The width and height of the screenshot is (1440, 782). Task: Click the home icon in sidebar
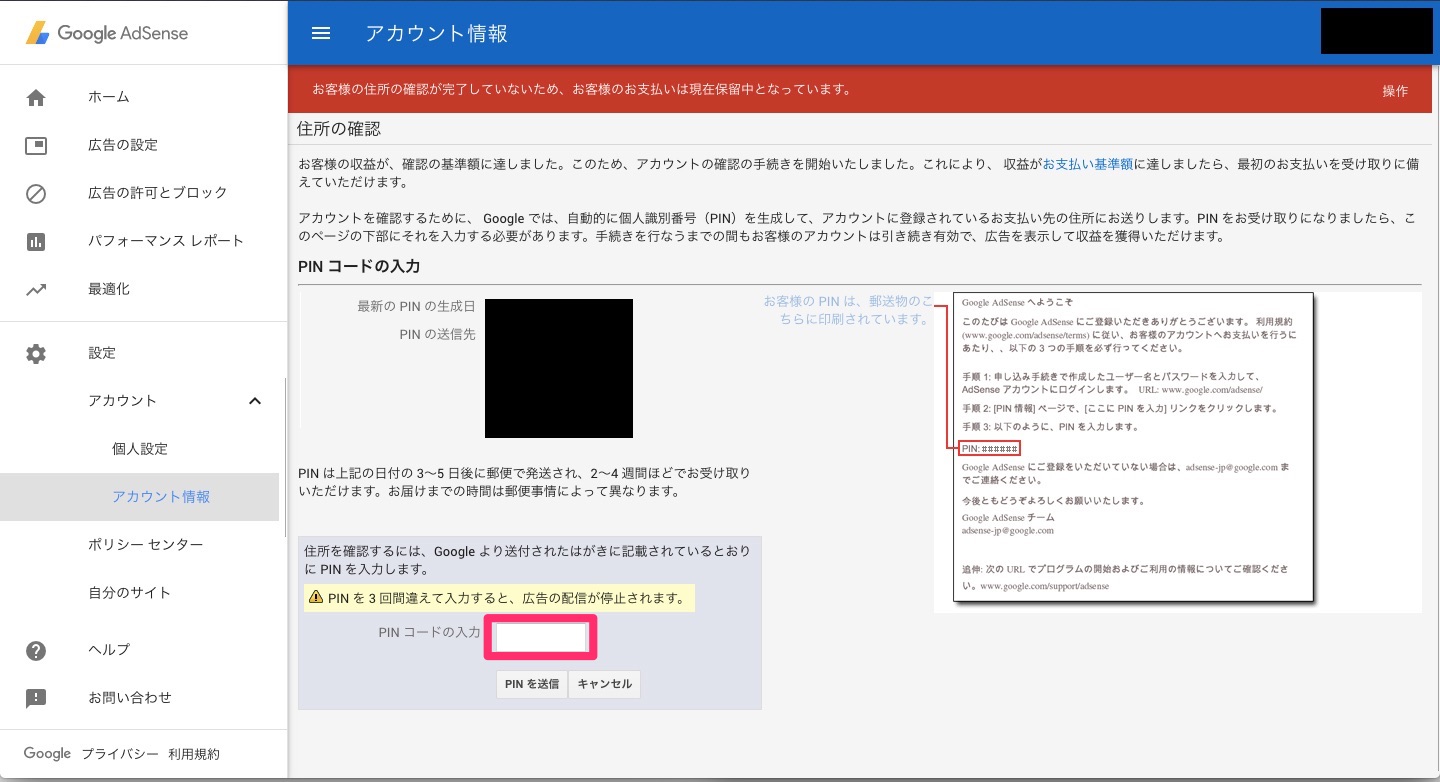[x=36, y=97]
